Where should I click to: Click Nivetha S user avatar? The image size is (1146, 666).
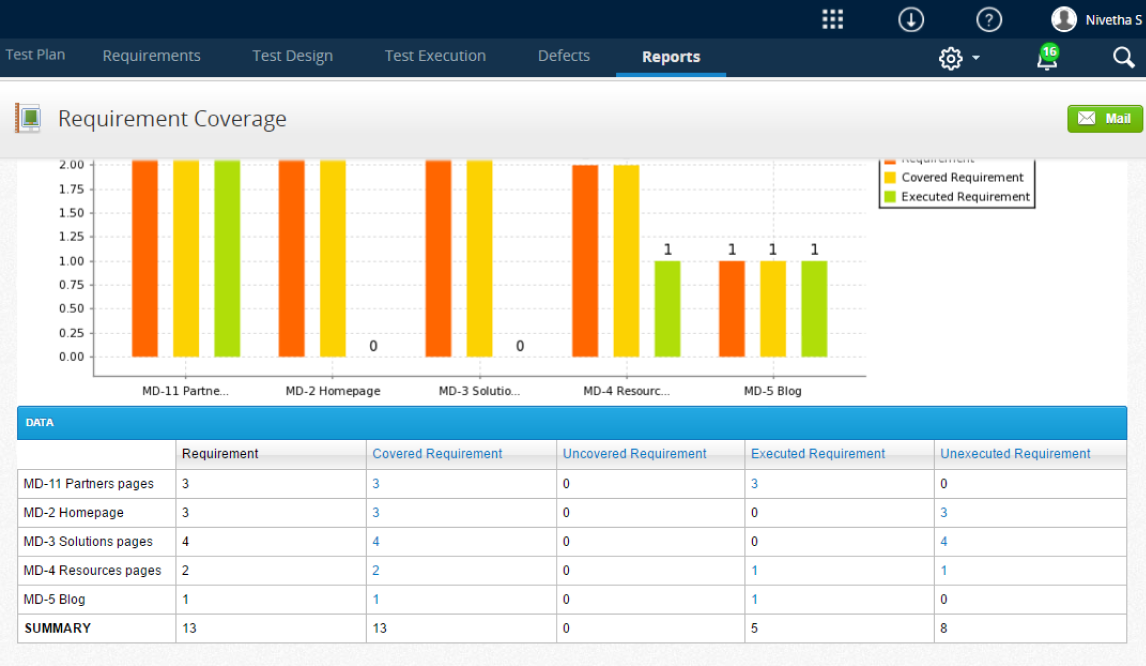coord(1064,19)
